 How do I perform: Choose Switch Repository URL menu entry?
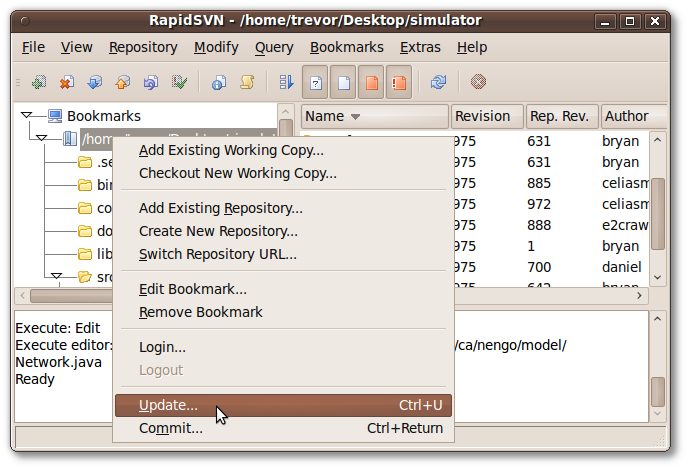point(283,254)
